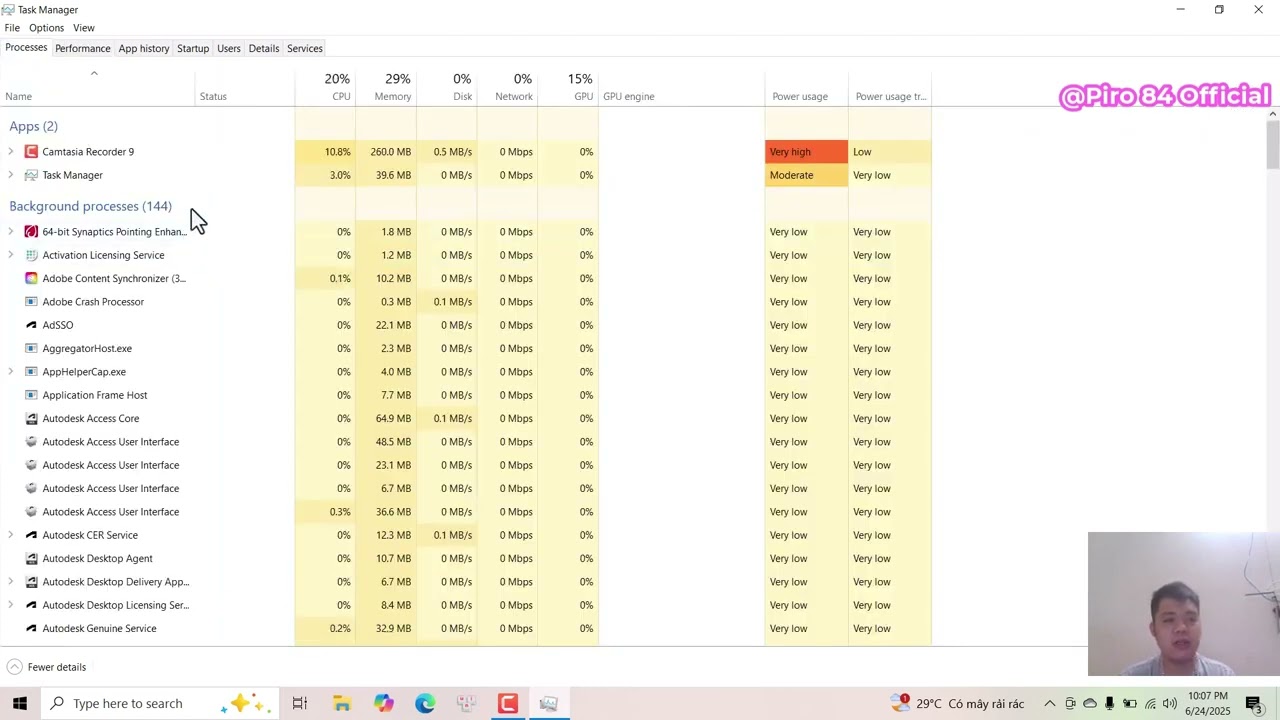The height and width of the screenshot is (720, 1280).
Task: Expand Autodesk CER Service process
Action: pyautogui.click(x=10, y=535)
